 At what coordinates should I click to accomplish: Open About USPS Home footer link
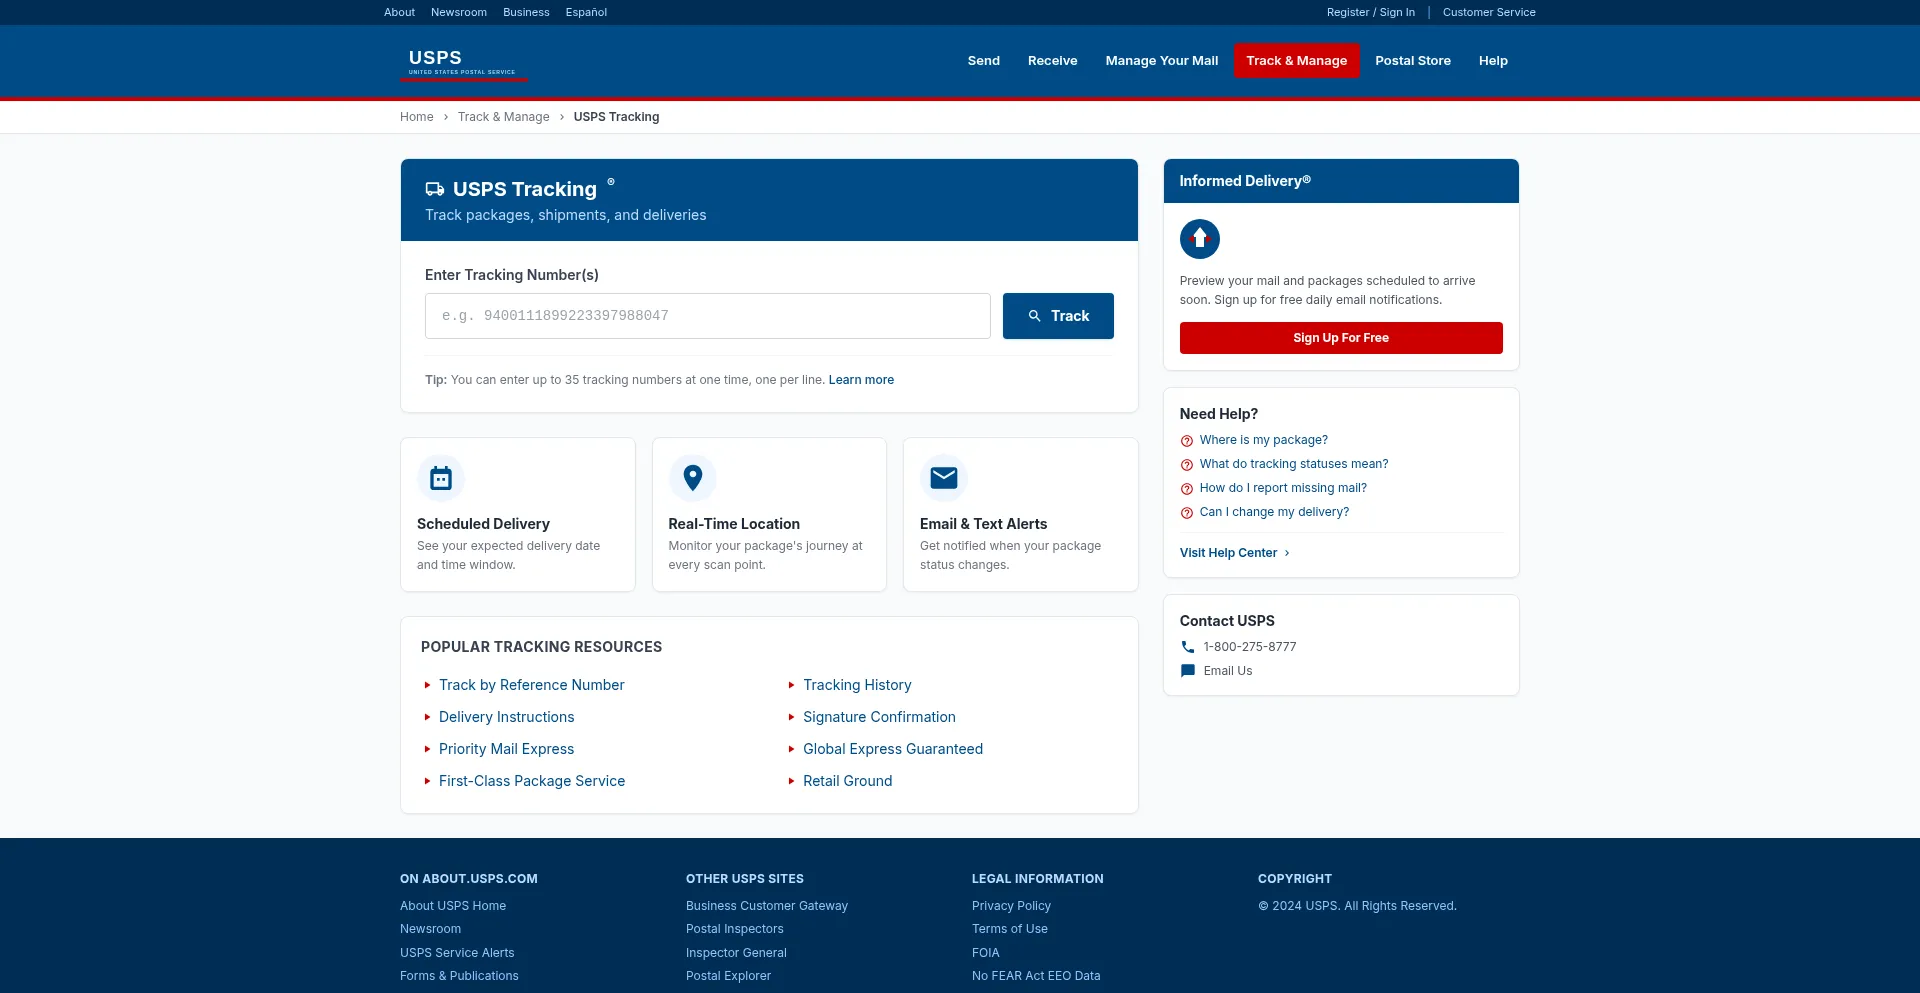pos(453,906)
